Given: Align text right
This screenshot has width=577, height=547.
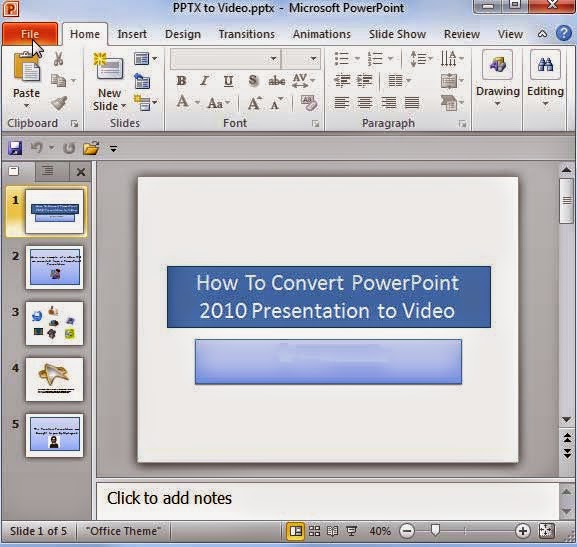Looking at the screenshot, I should [389, 103].
